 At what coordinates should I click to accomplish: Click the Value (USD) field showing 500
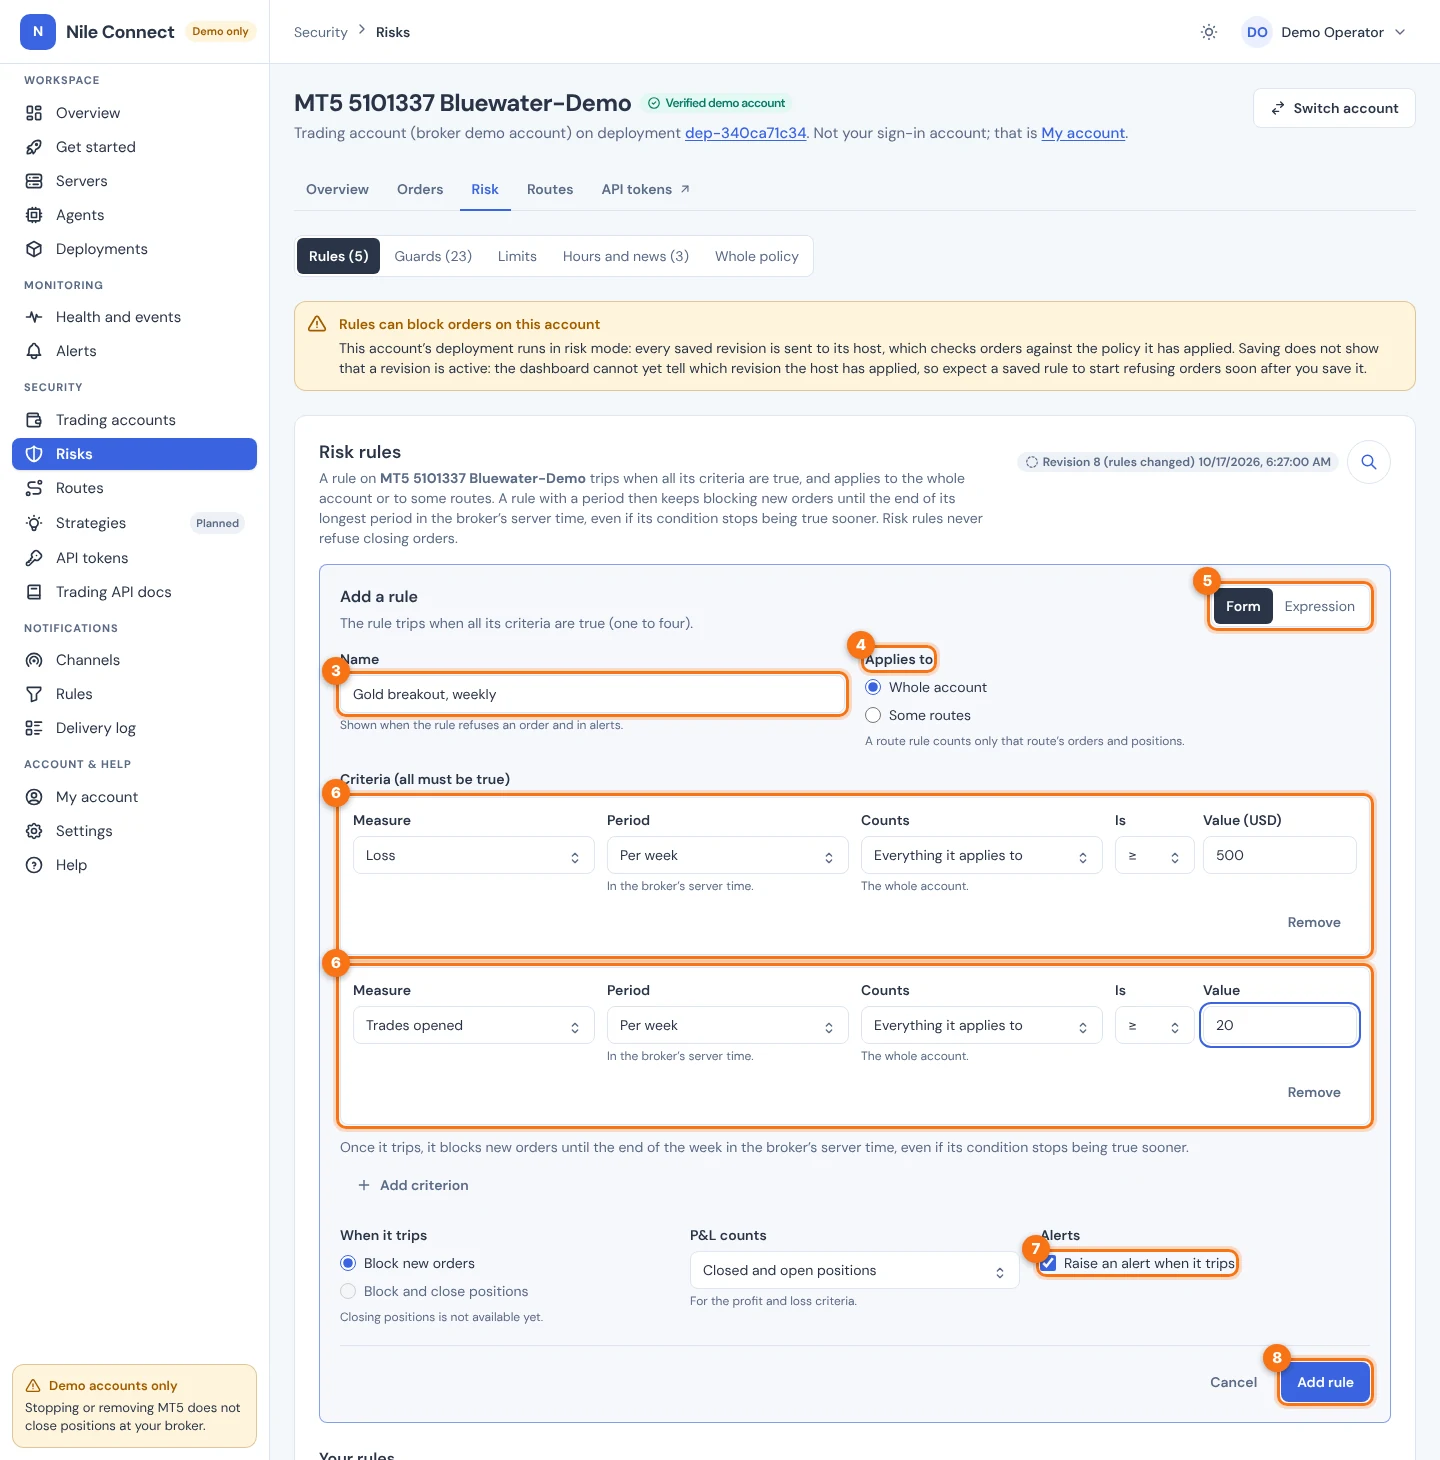click(x=1280, y=855)
